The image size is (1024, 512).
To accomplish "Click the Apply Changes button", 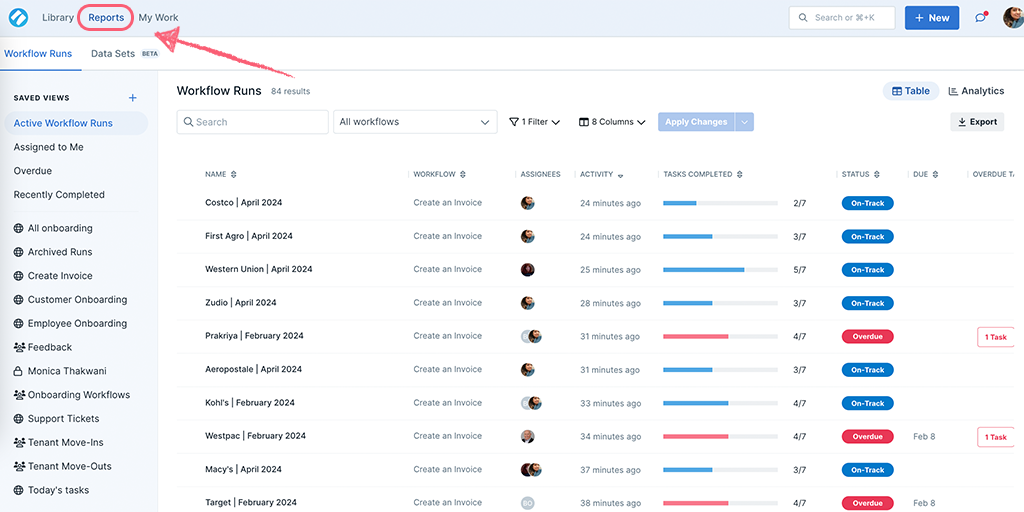I will (696, 122).
